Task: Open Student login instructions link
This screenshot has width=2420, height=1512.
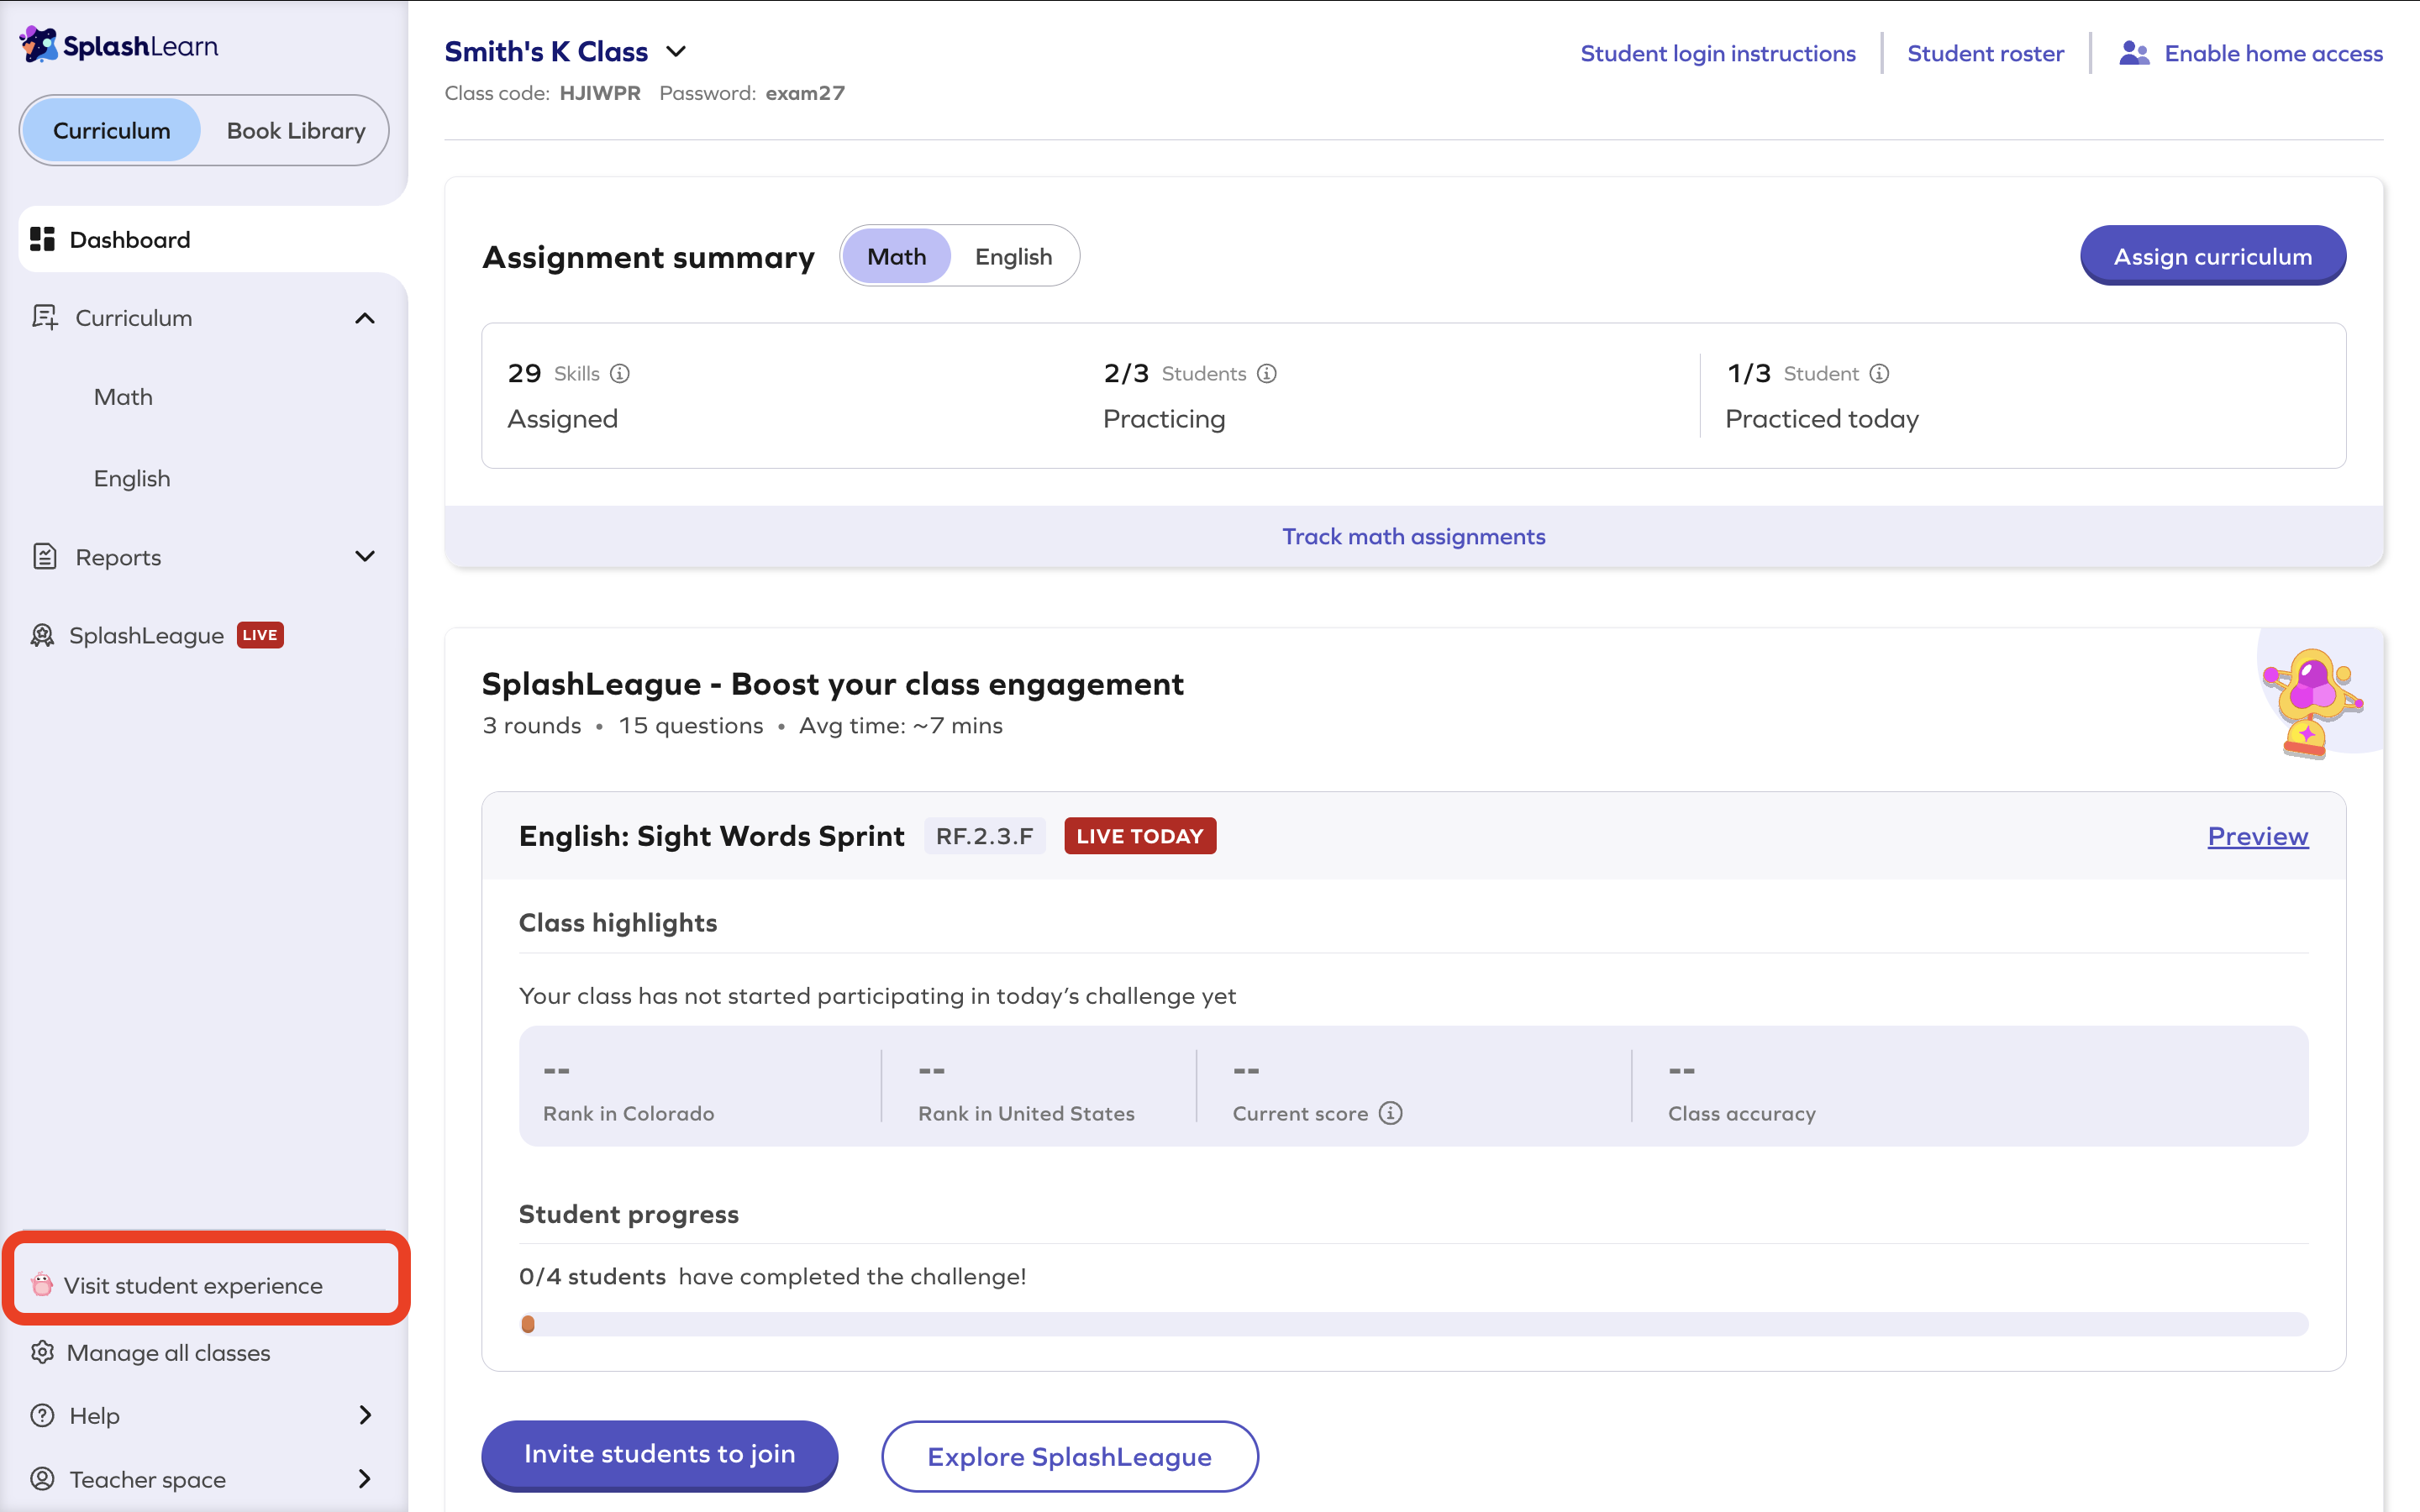Action: click(x=1717, y=53)
